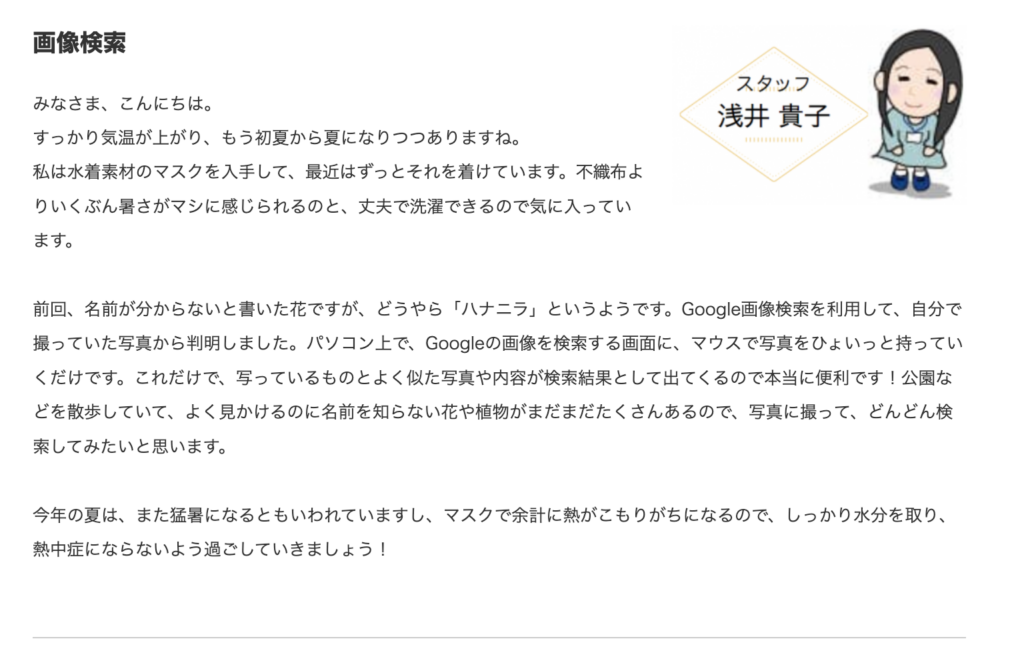
Task: Click the sentence about 初夏から夏
Action: tap(278, 138)
